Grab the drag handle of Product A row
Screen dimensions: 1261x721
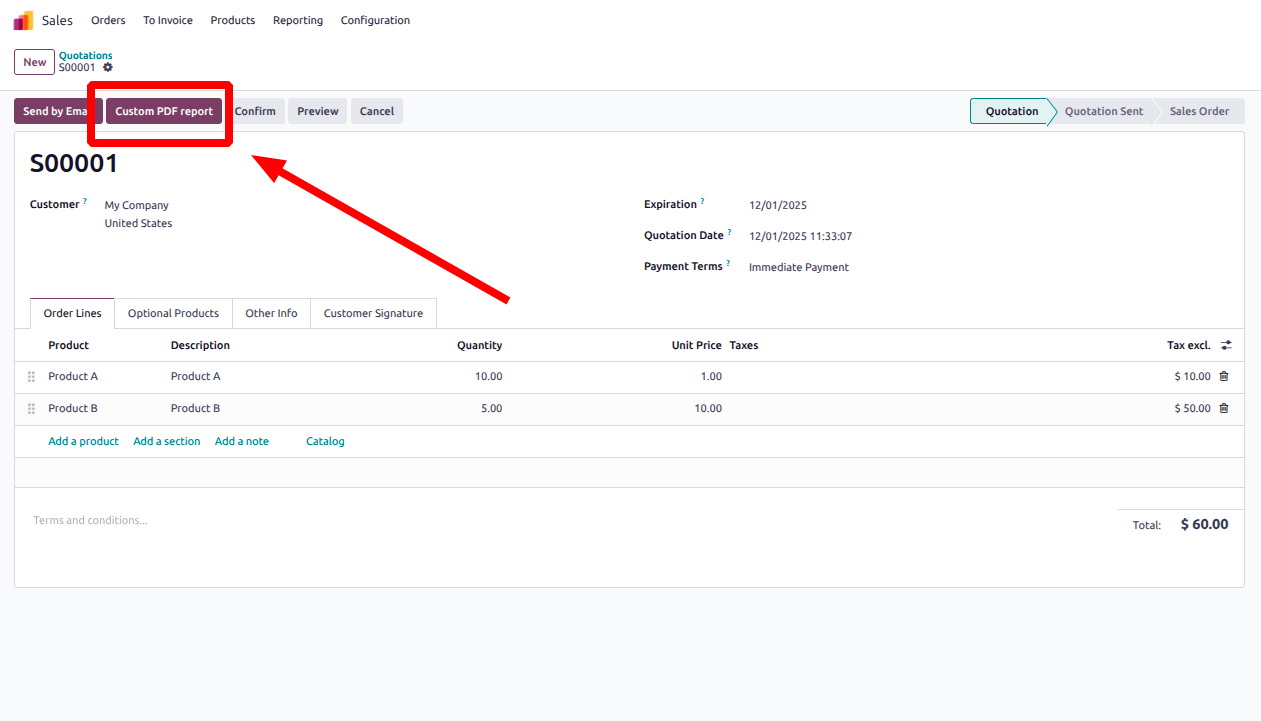point(31,377)
